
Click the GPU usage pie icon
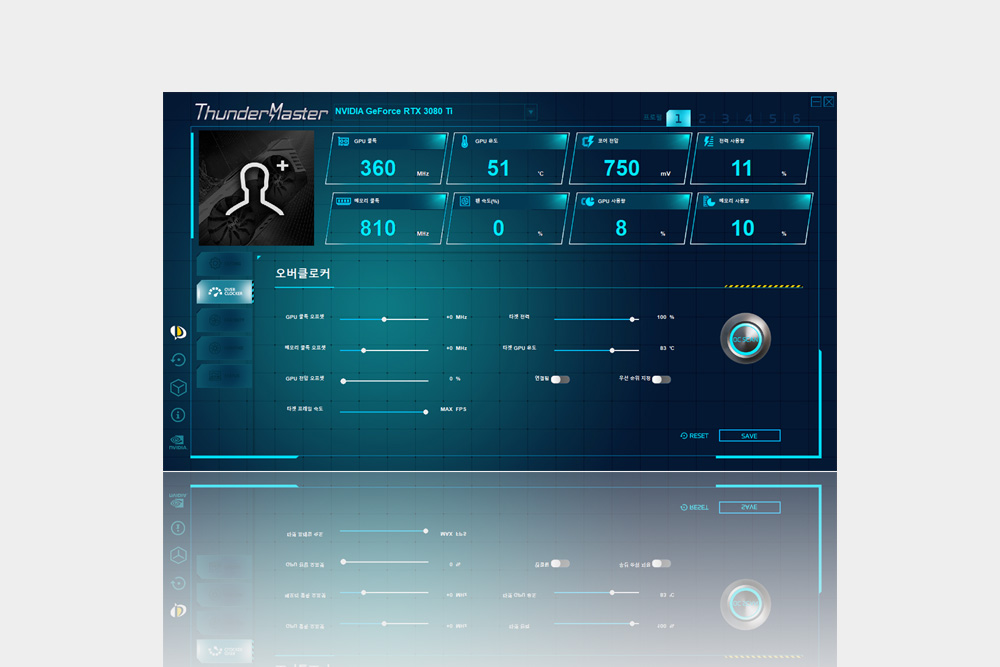coord(587,202)
